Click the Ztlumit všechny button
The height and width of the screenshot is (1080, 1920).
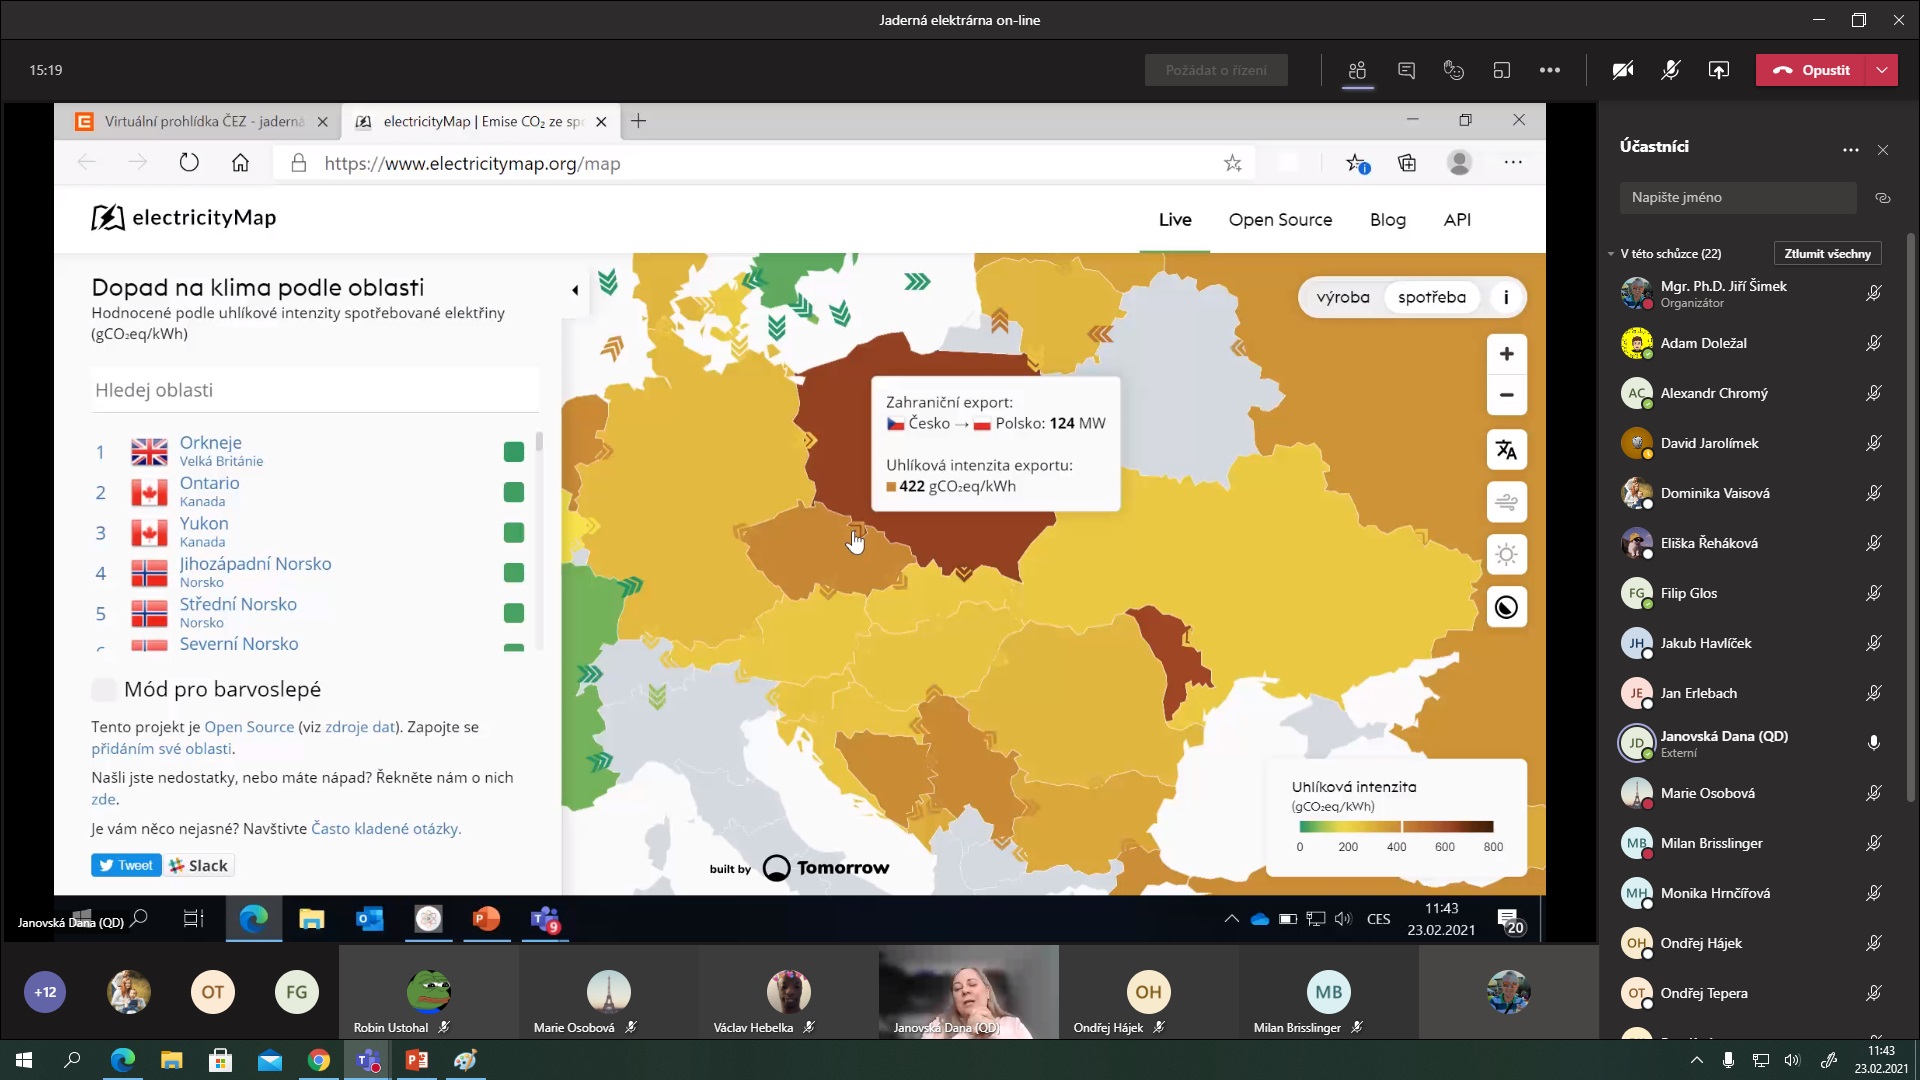click(1827, 254)
